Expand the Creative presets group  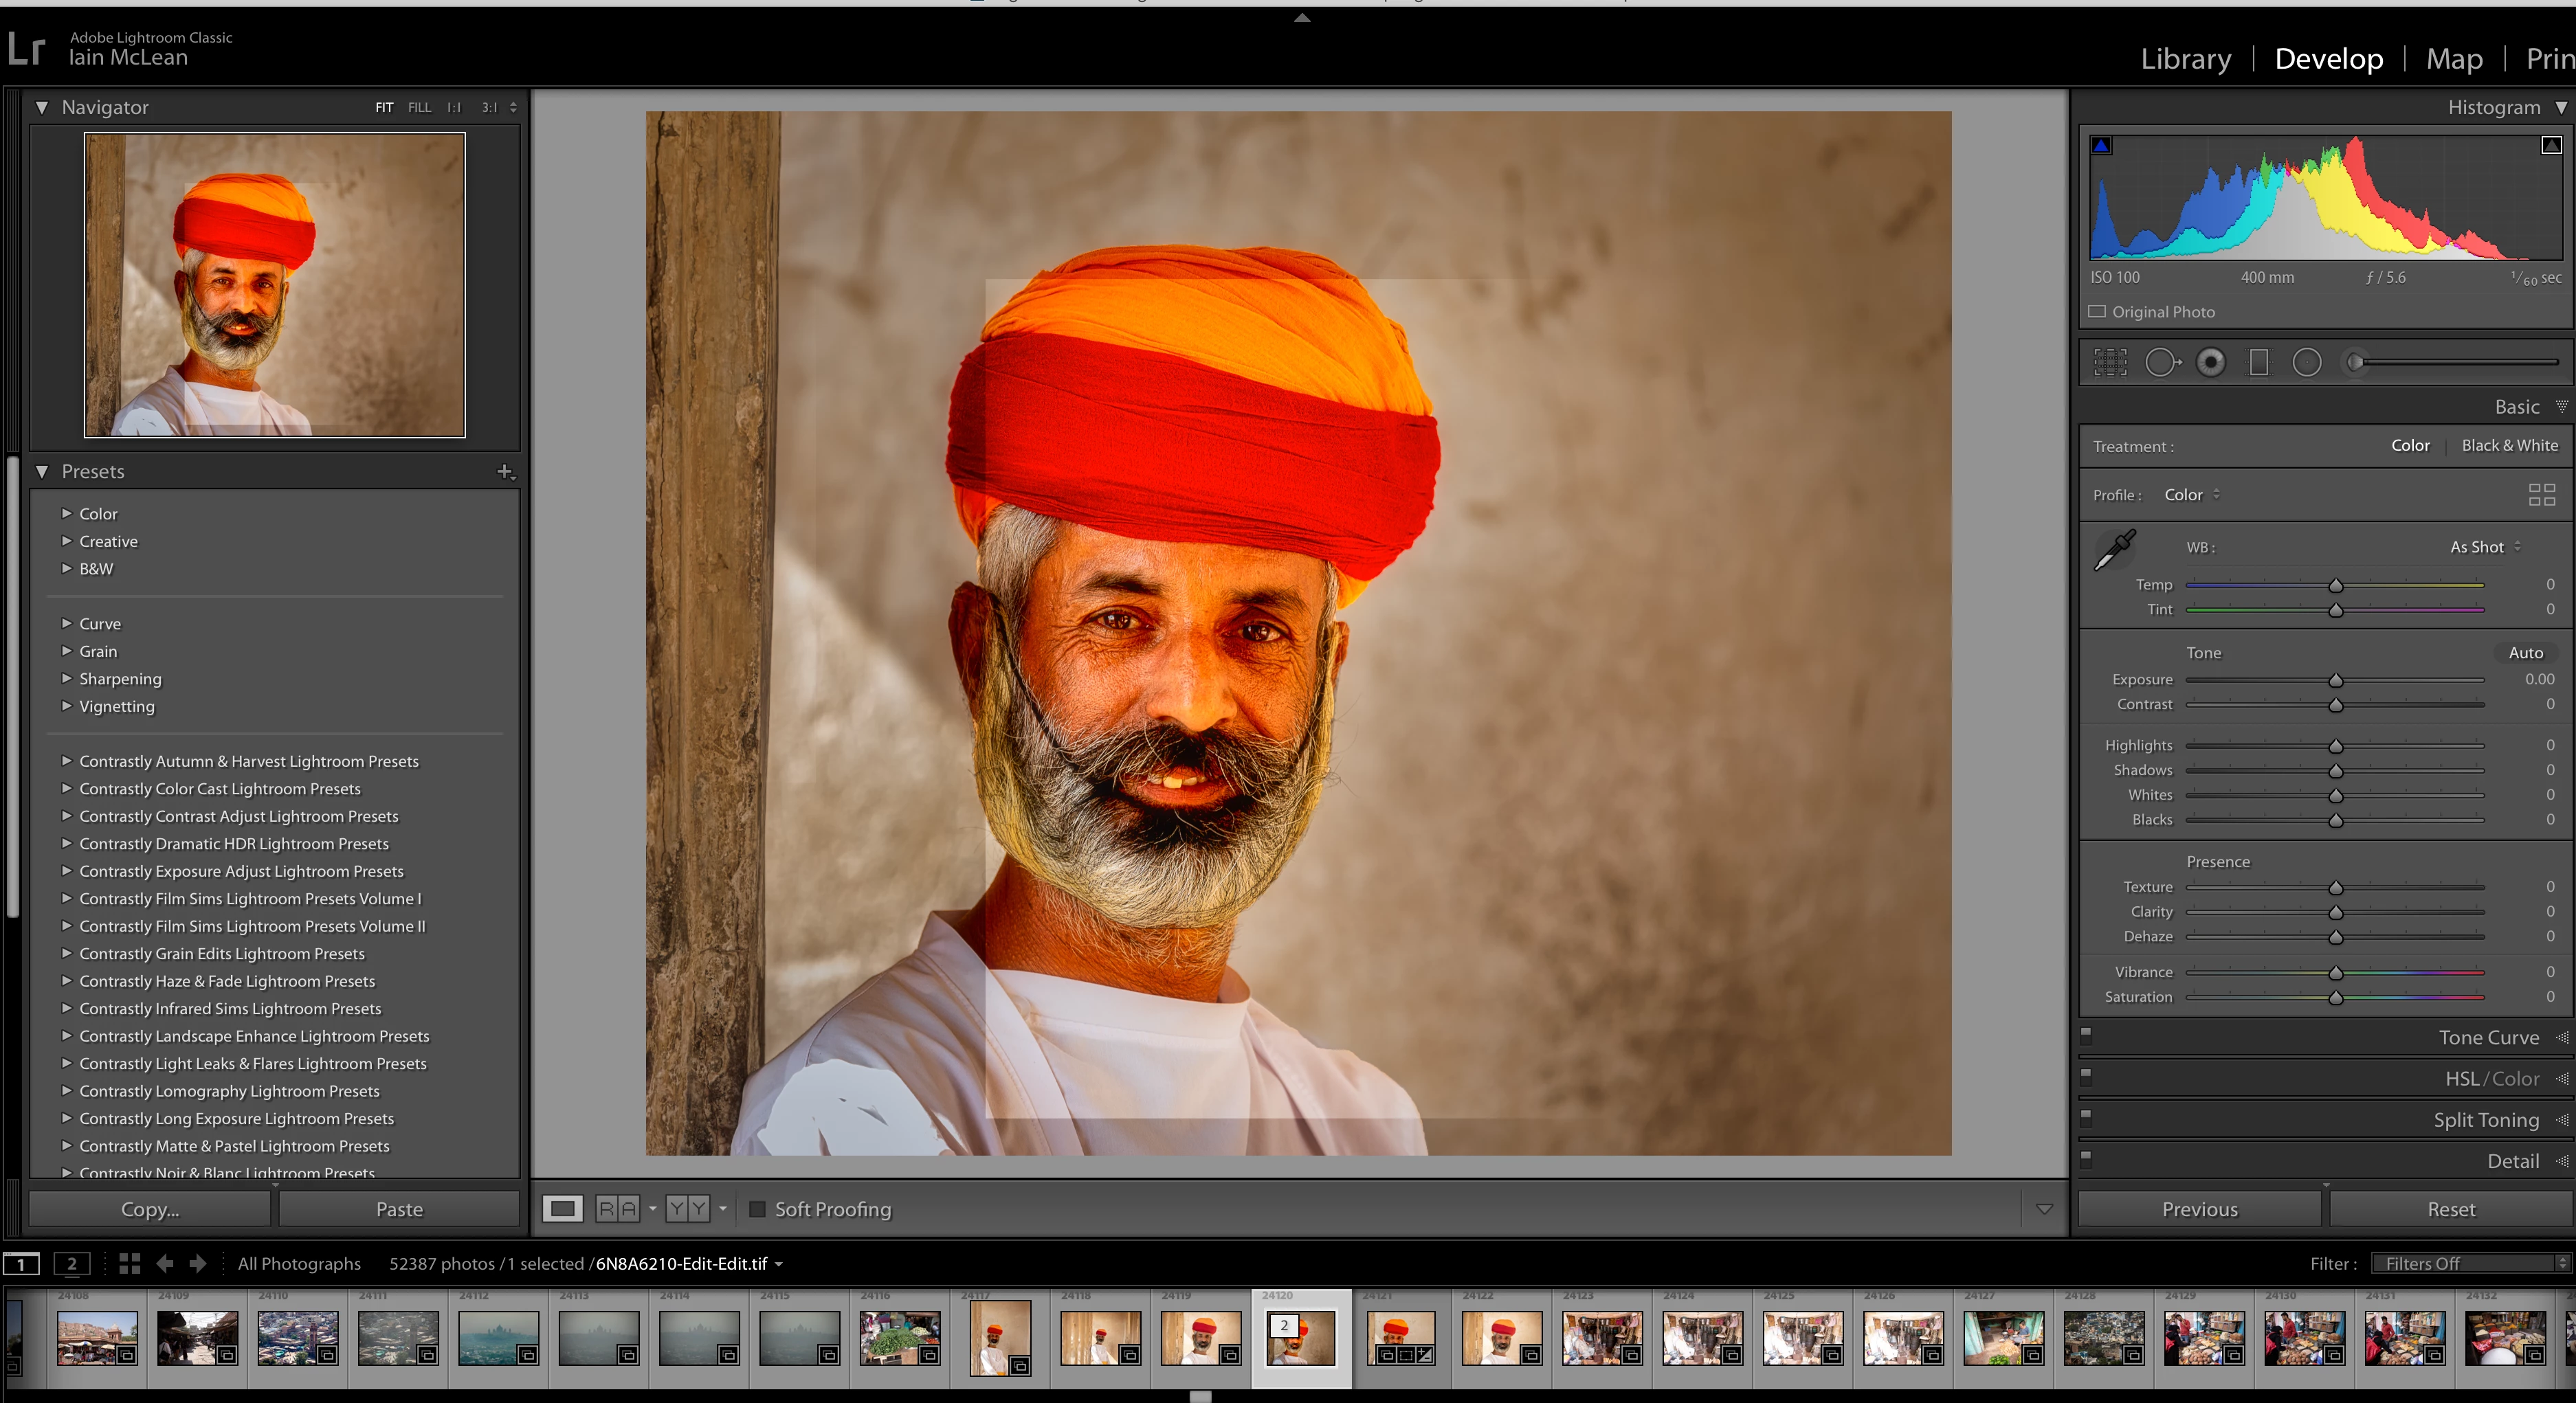click(66, 541)
